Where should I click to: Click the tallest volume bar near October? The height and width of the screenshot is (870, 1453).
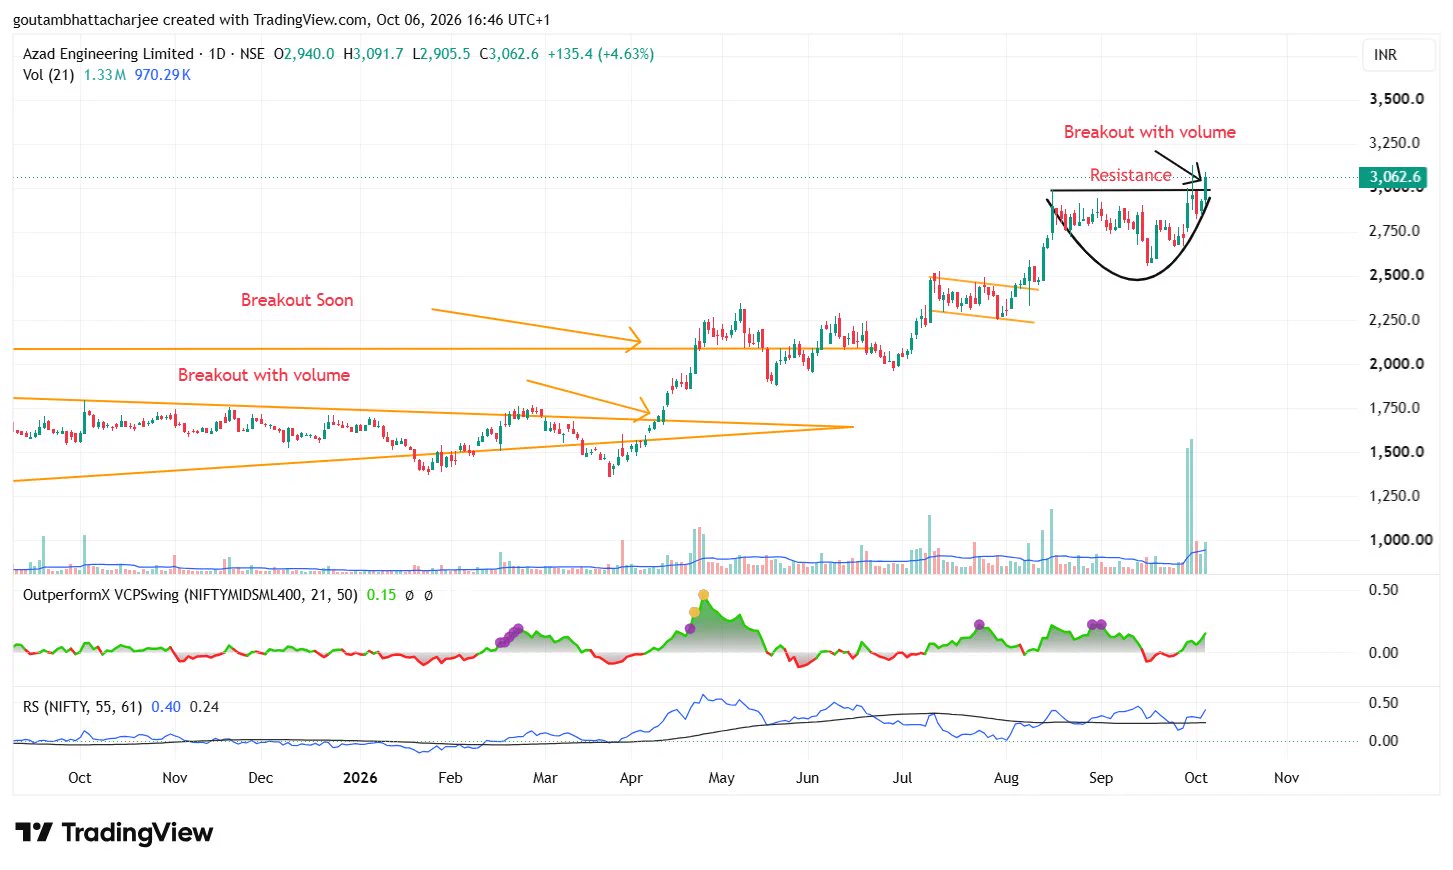pos(1191,506)
